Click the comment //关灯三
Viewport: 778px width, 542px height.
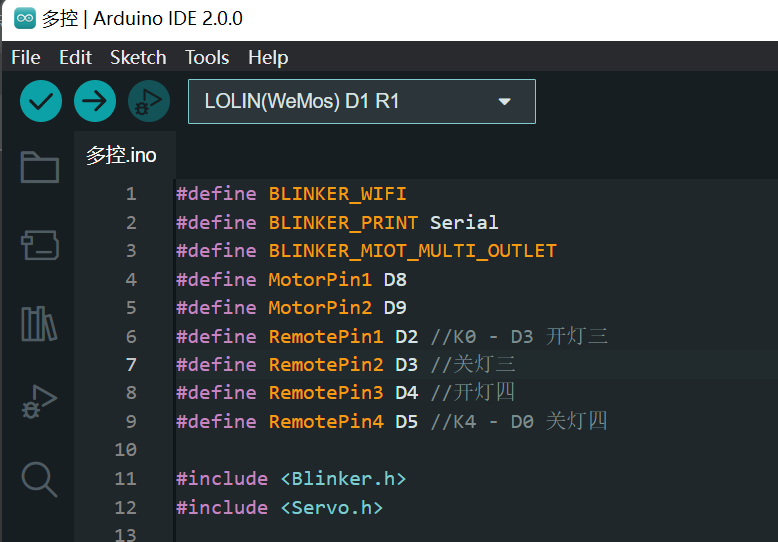(473, 365)
